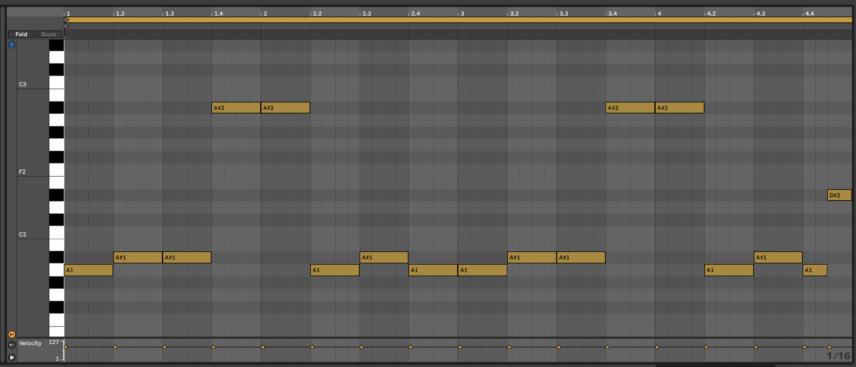Click the loop start triangle marker
This screenshot has height=367, width=856.
coord(67,20)
